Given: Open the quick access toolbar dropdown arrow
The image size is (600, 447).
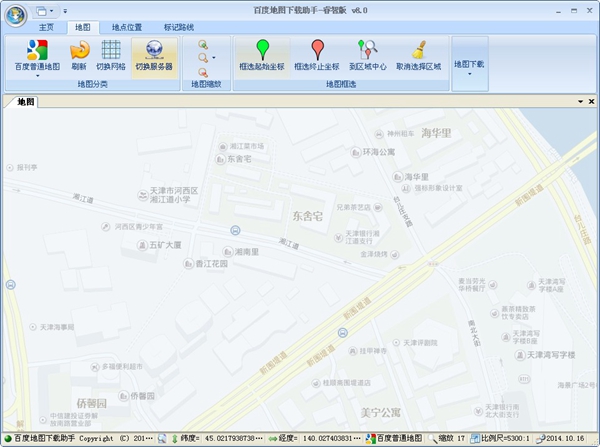Looking at the screenshot, I should click(65, 11).
